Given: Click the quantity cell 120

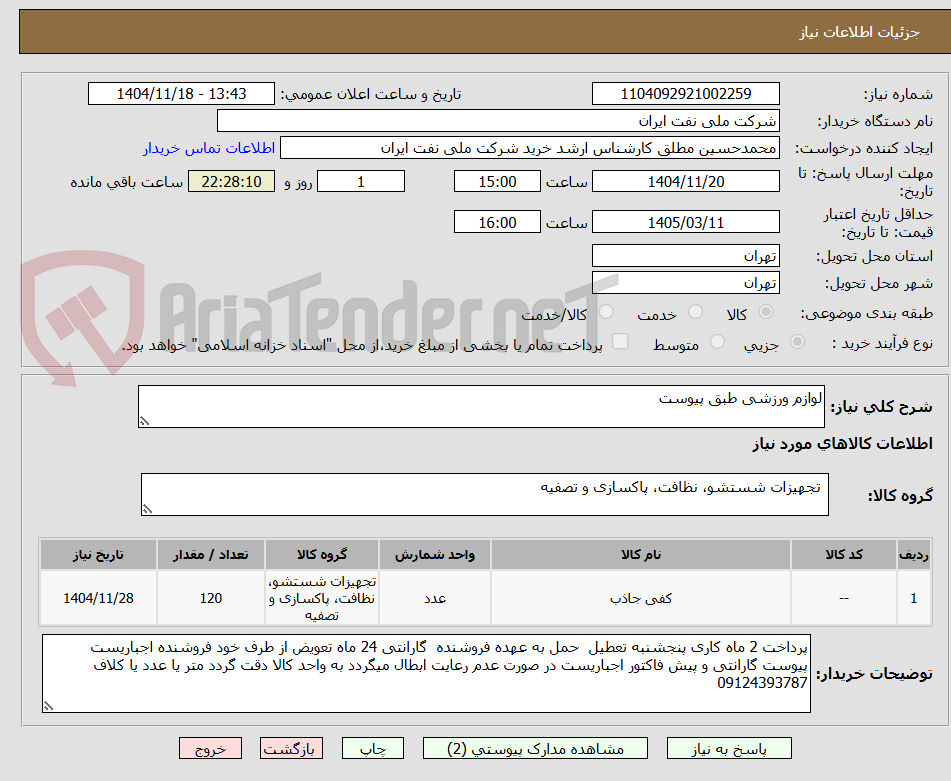Looking at the screenshot, I should click(210, 598).
